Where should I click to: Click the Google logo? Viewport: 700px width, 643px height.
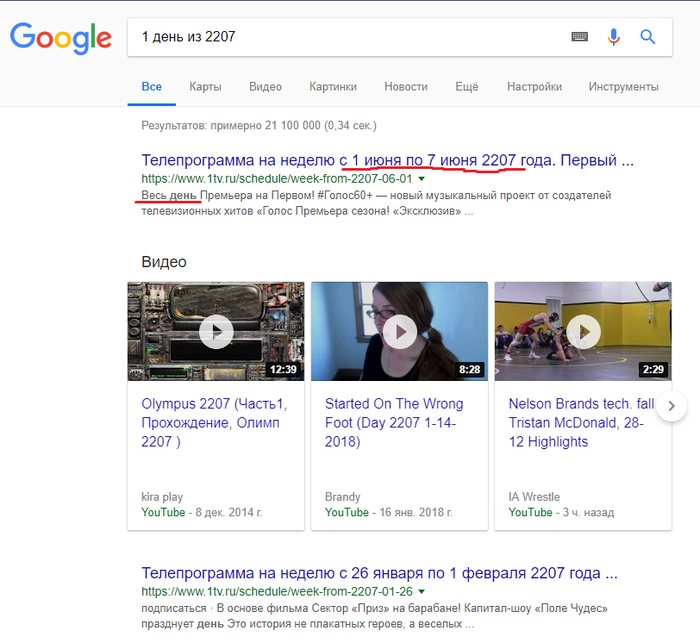click(x=61, y=38)
